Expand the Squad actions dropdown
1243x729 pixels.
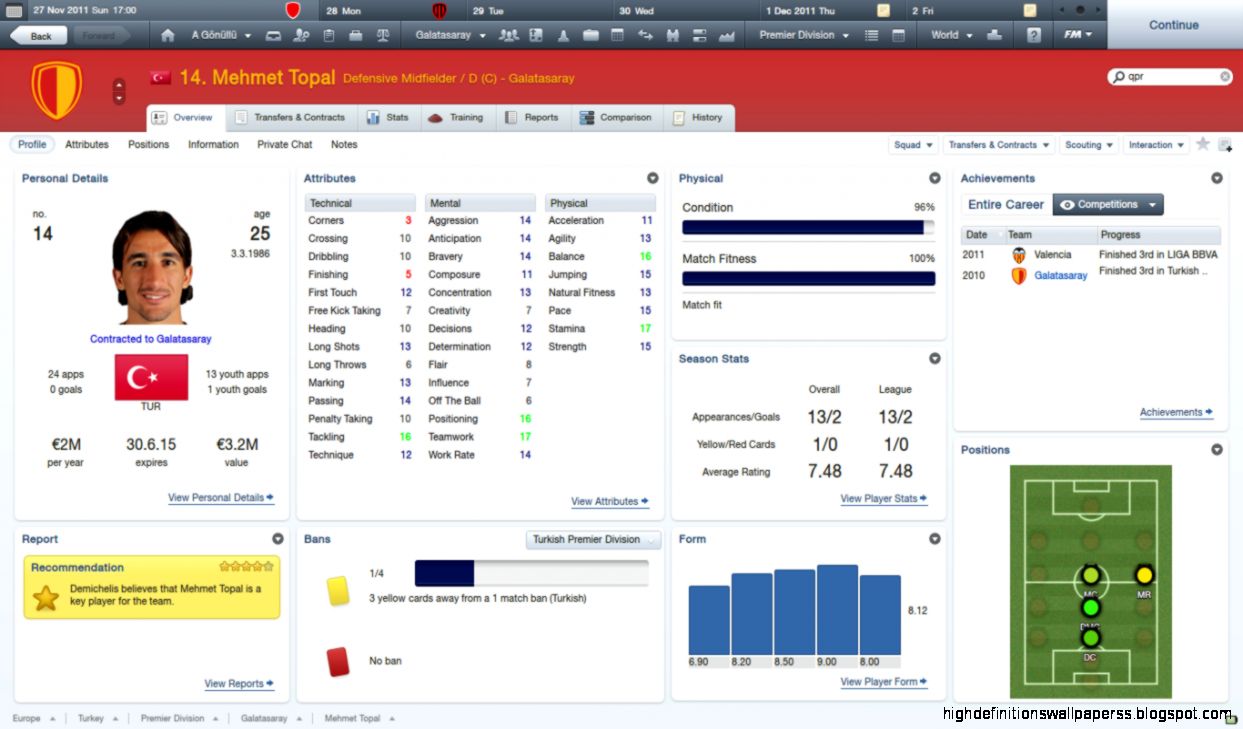pos(914,145)
